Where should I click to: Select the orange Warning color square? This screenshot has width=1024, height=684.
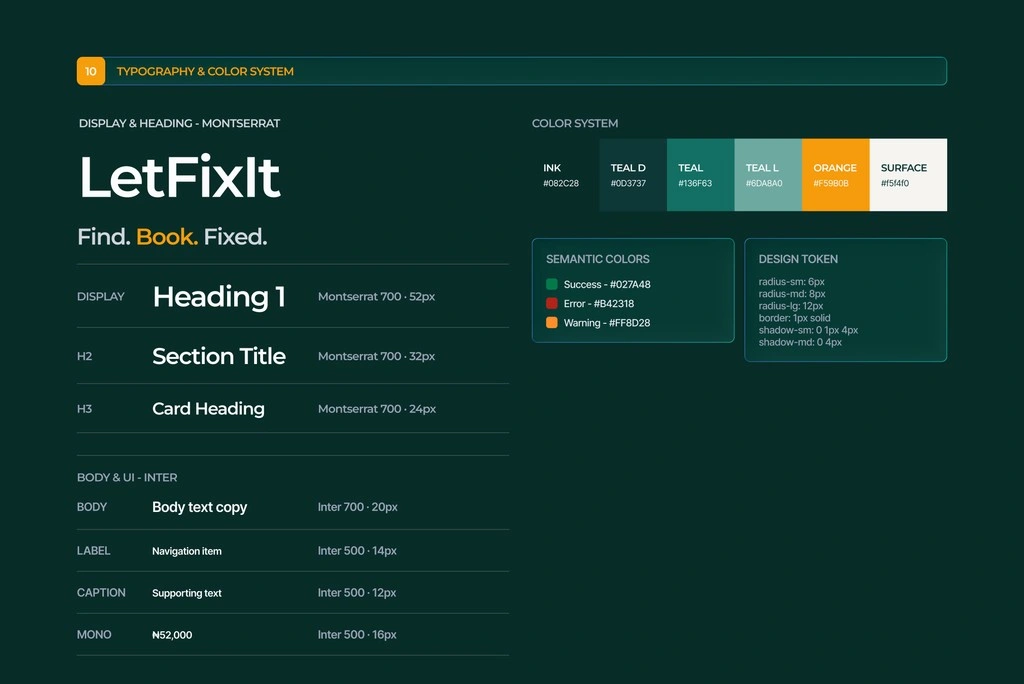[552, 323]
